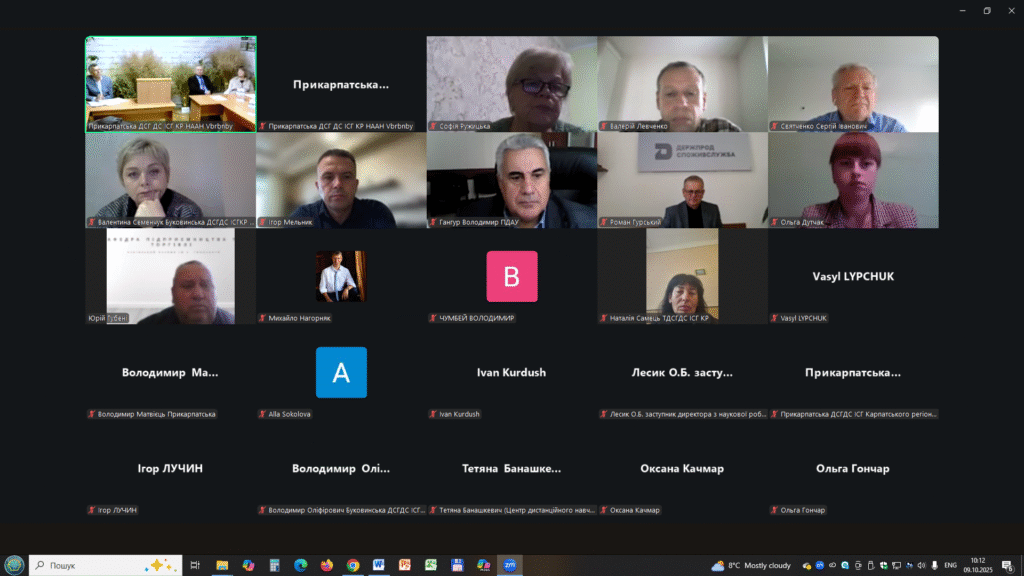Open the volume control in system tray

[921, 565]
